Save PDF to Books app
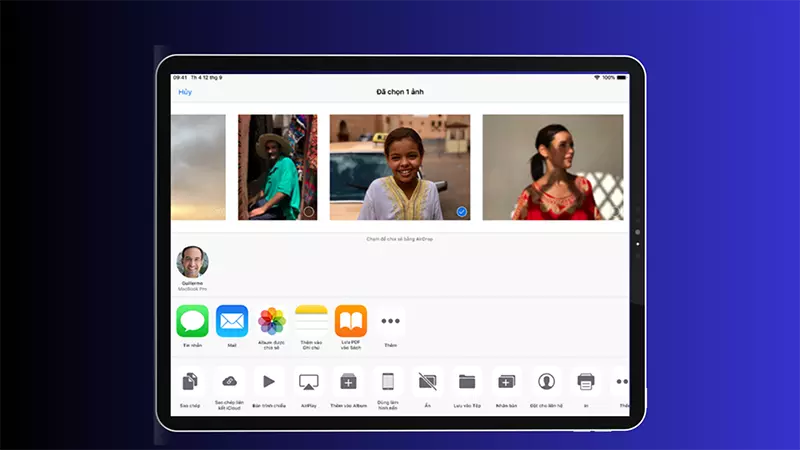This screenshot has height=450, width=800. 351,321
